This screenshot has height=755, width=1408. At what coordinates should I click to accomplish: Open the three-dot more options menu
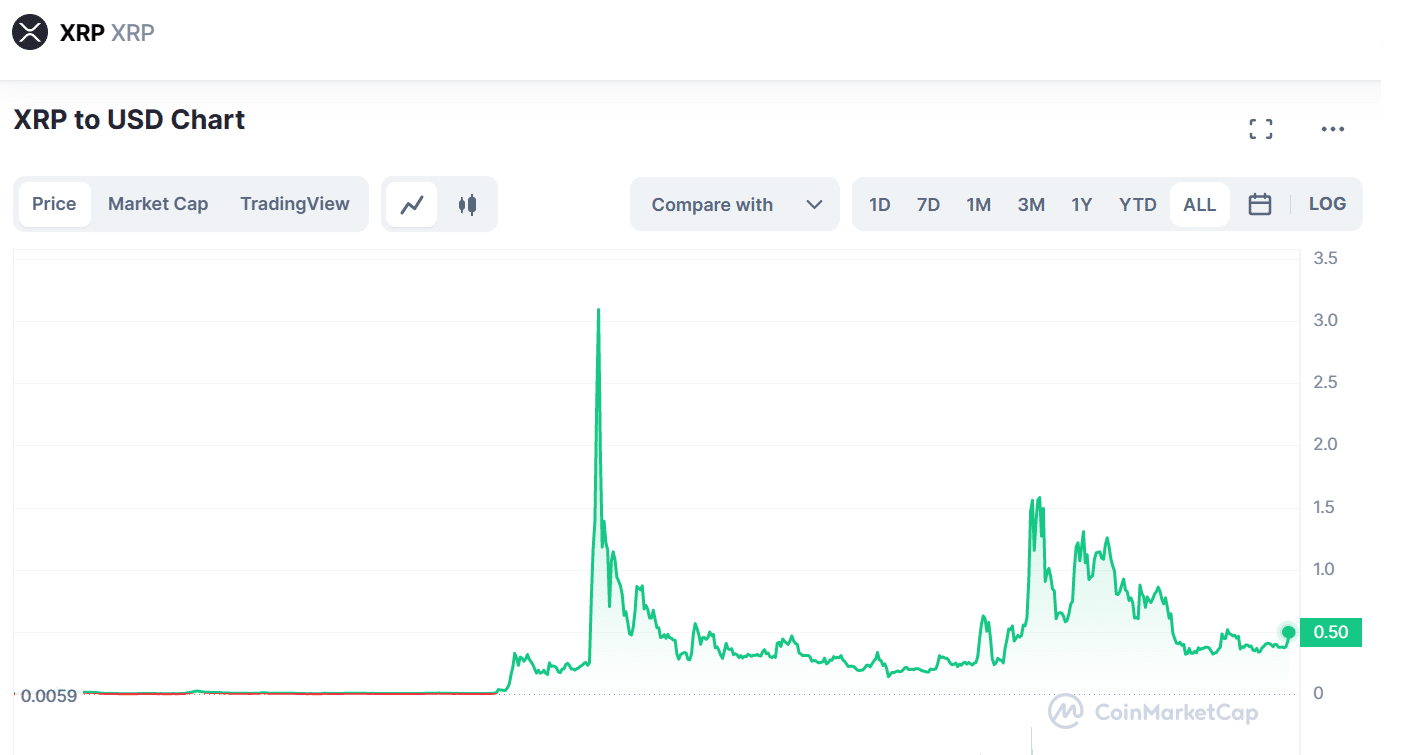(1333, 129)
